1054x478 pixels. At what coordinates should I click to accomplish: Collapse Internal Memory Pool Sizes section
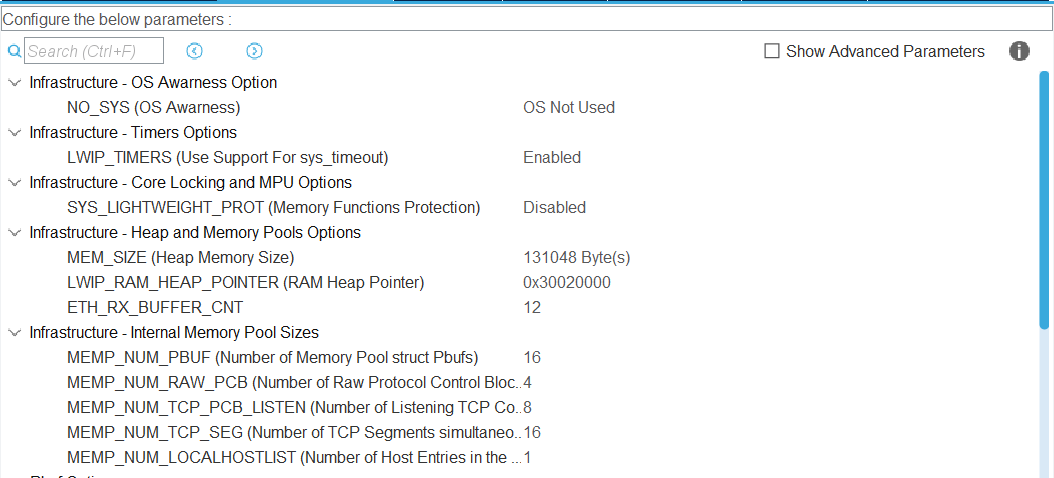tap(14, 333)
